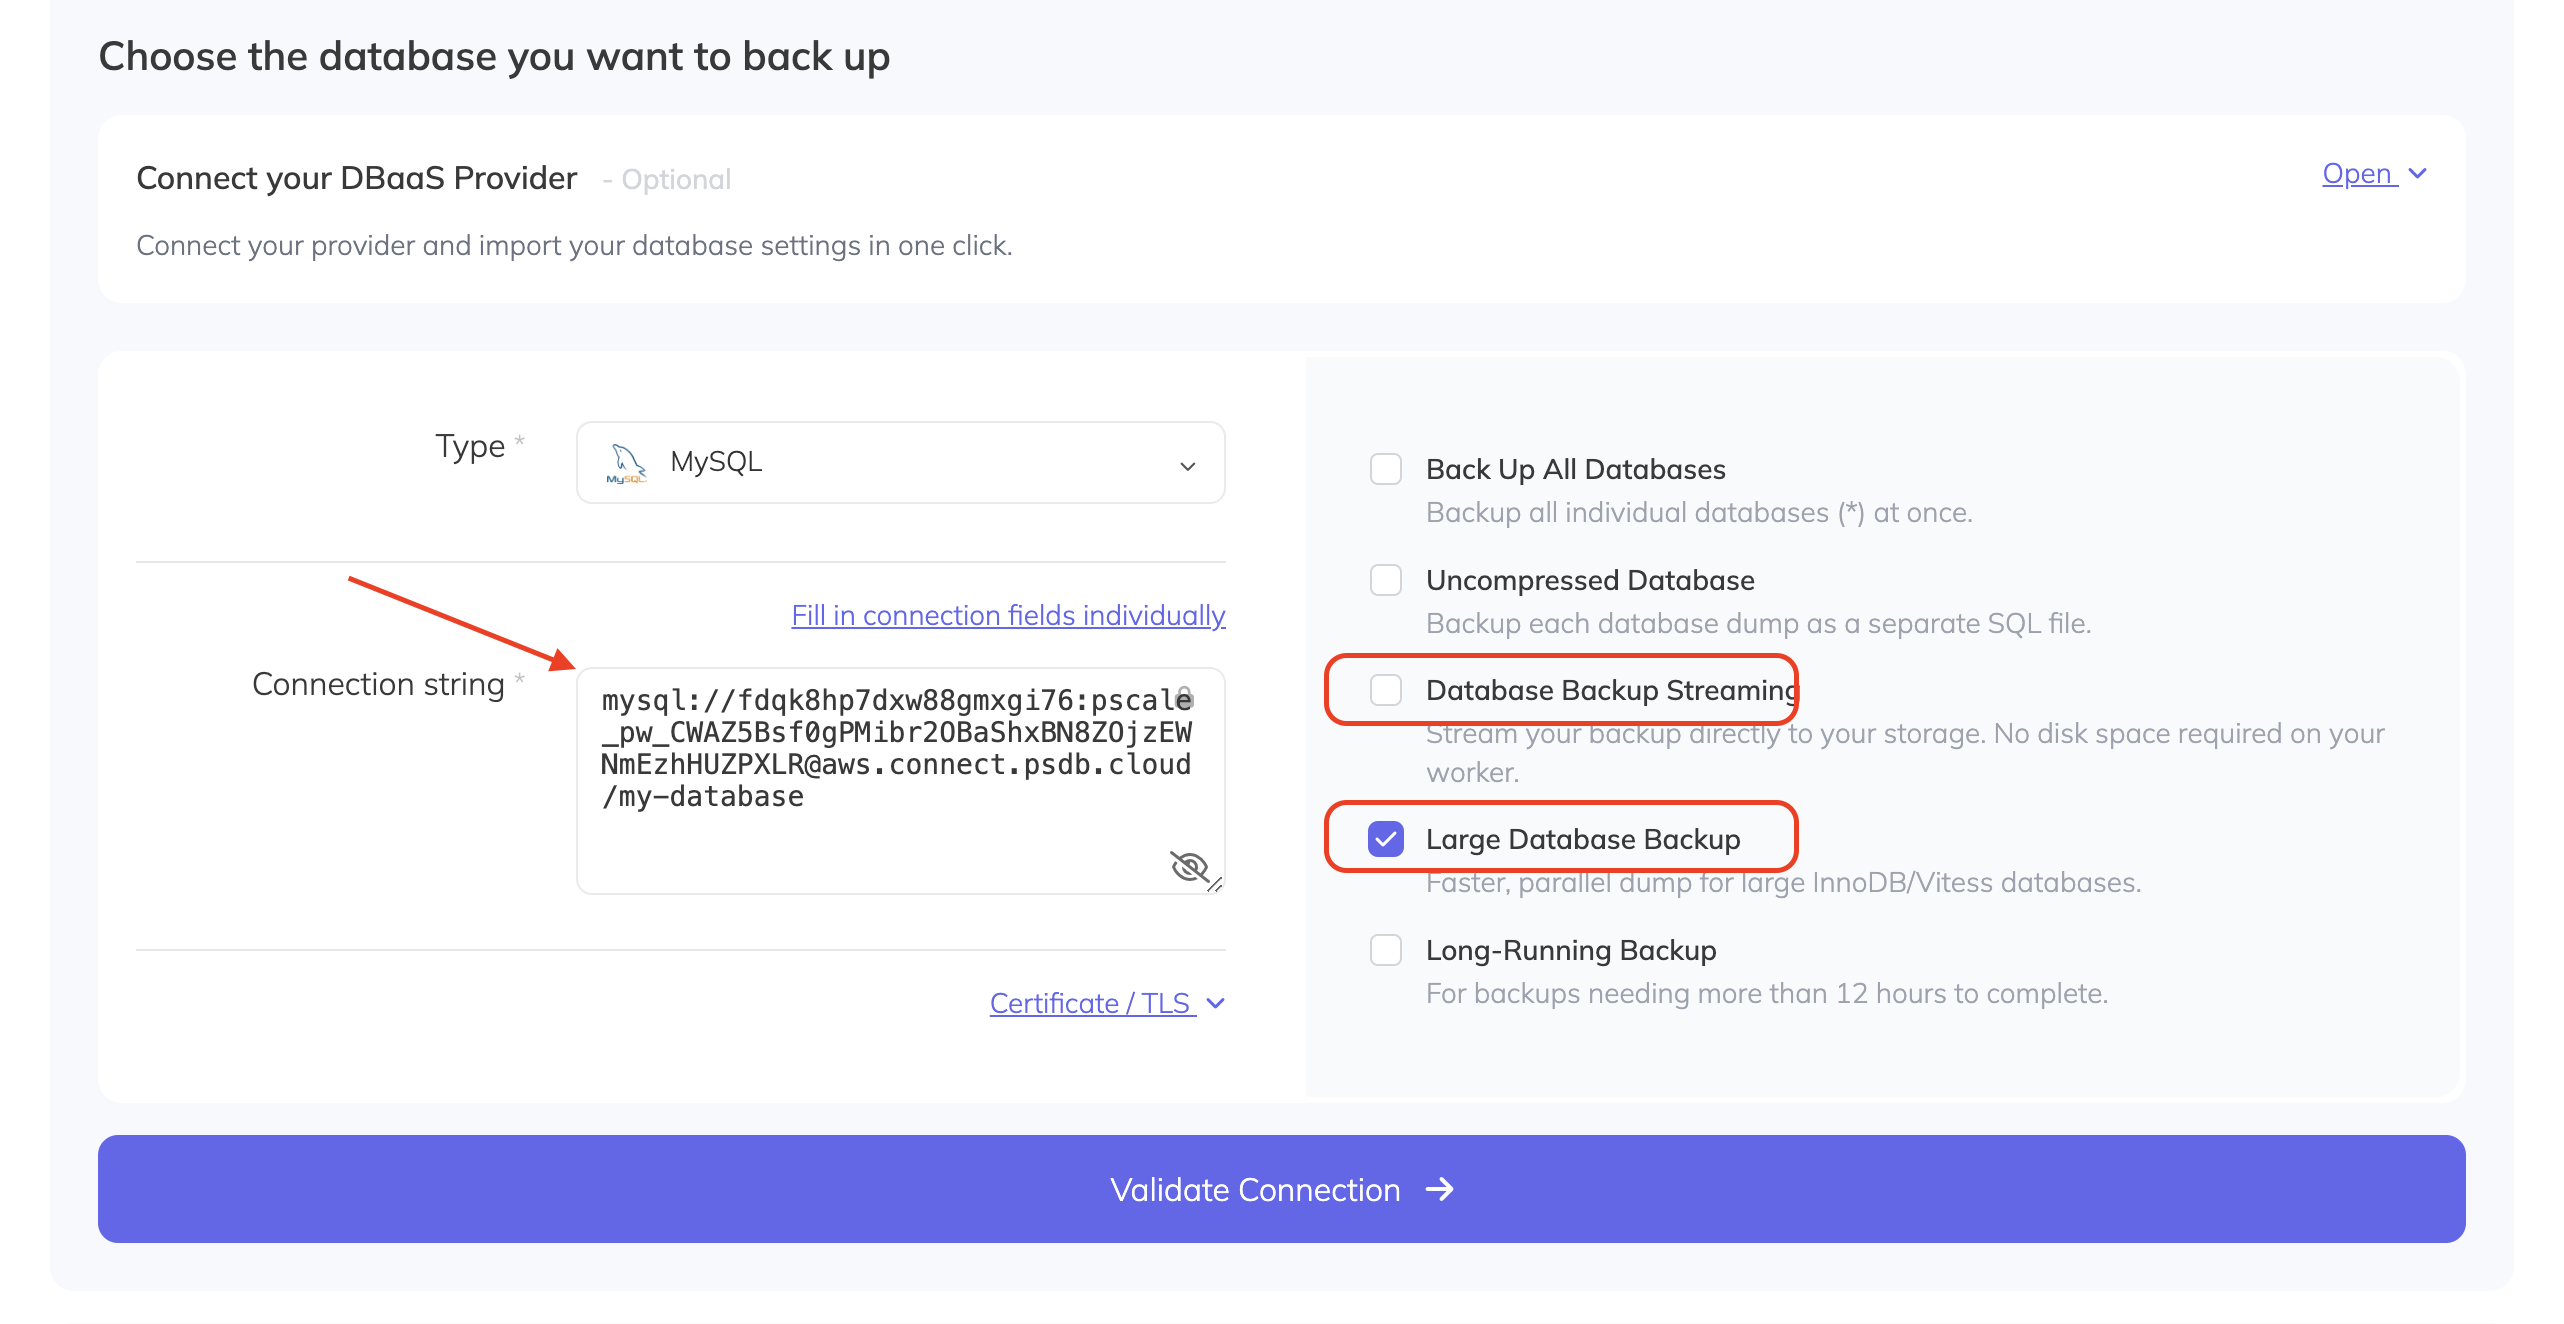Click the Connect your DBaaS Provider heading
Screen dimensions: 2564x1324
357,178
